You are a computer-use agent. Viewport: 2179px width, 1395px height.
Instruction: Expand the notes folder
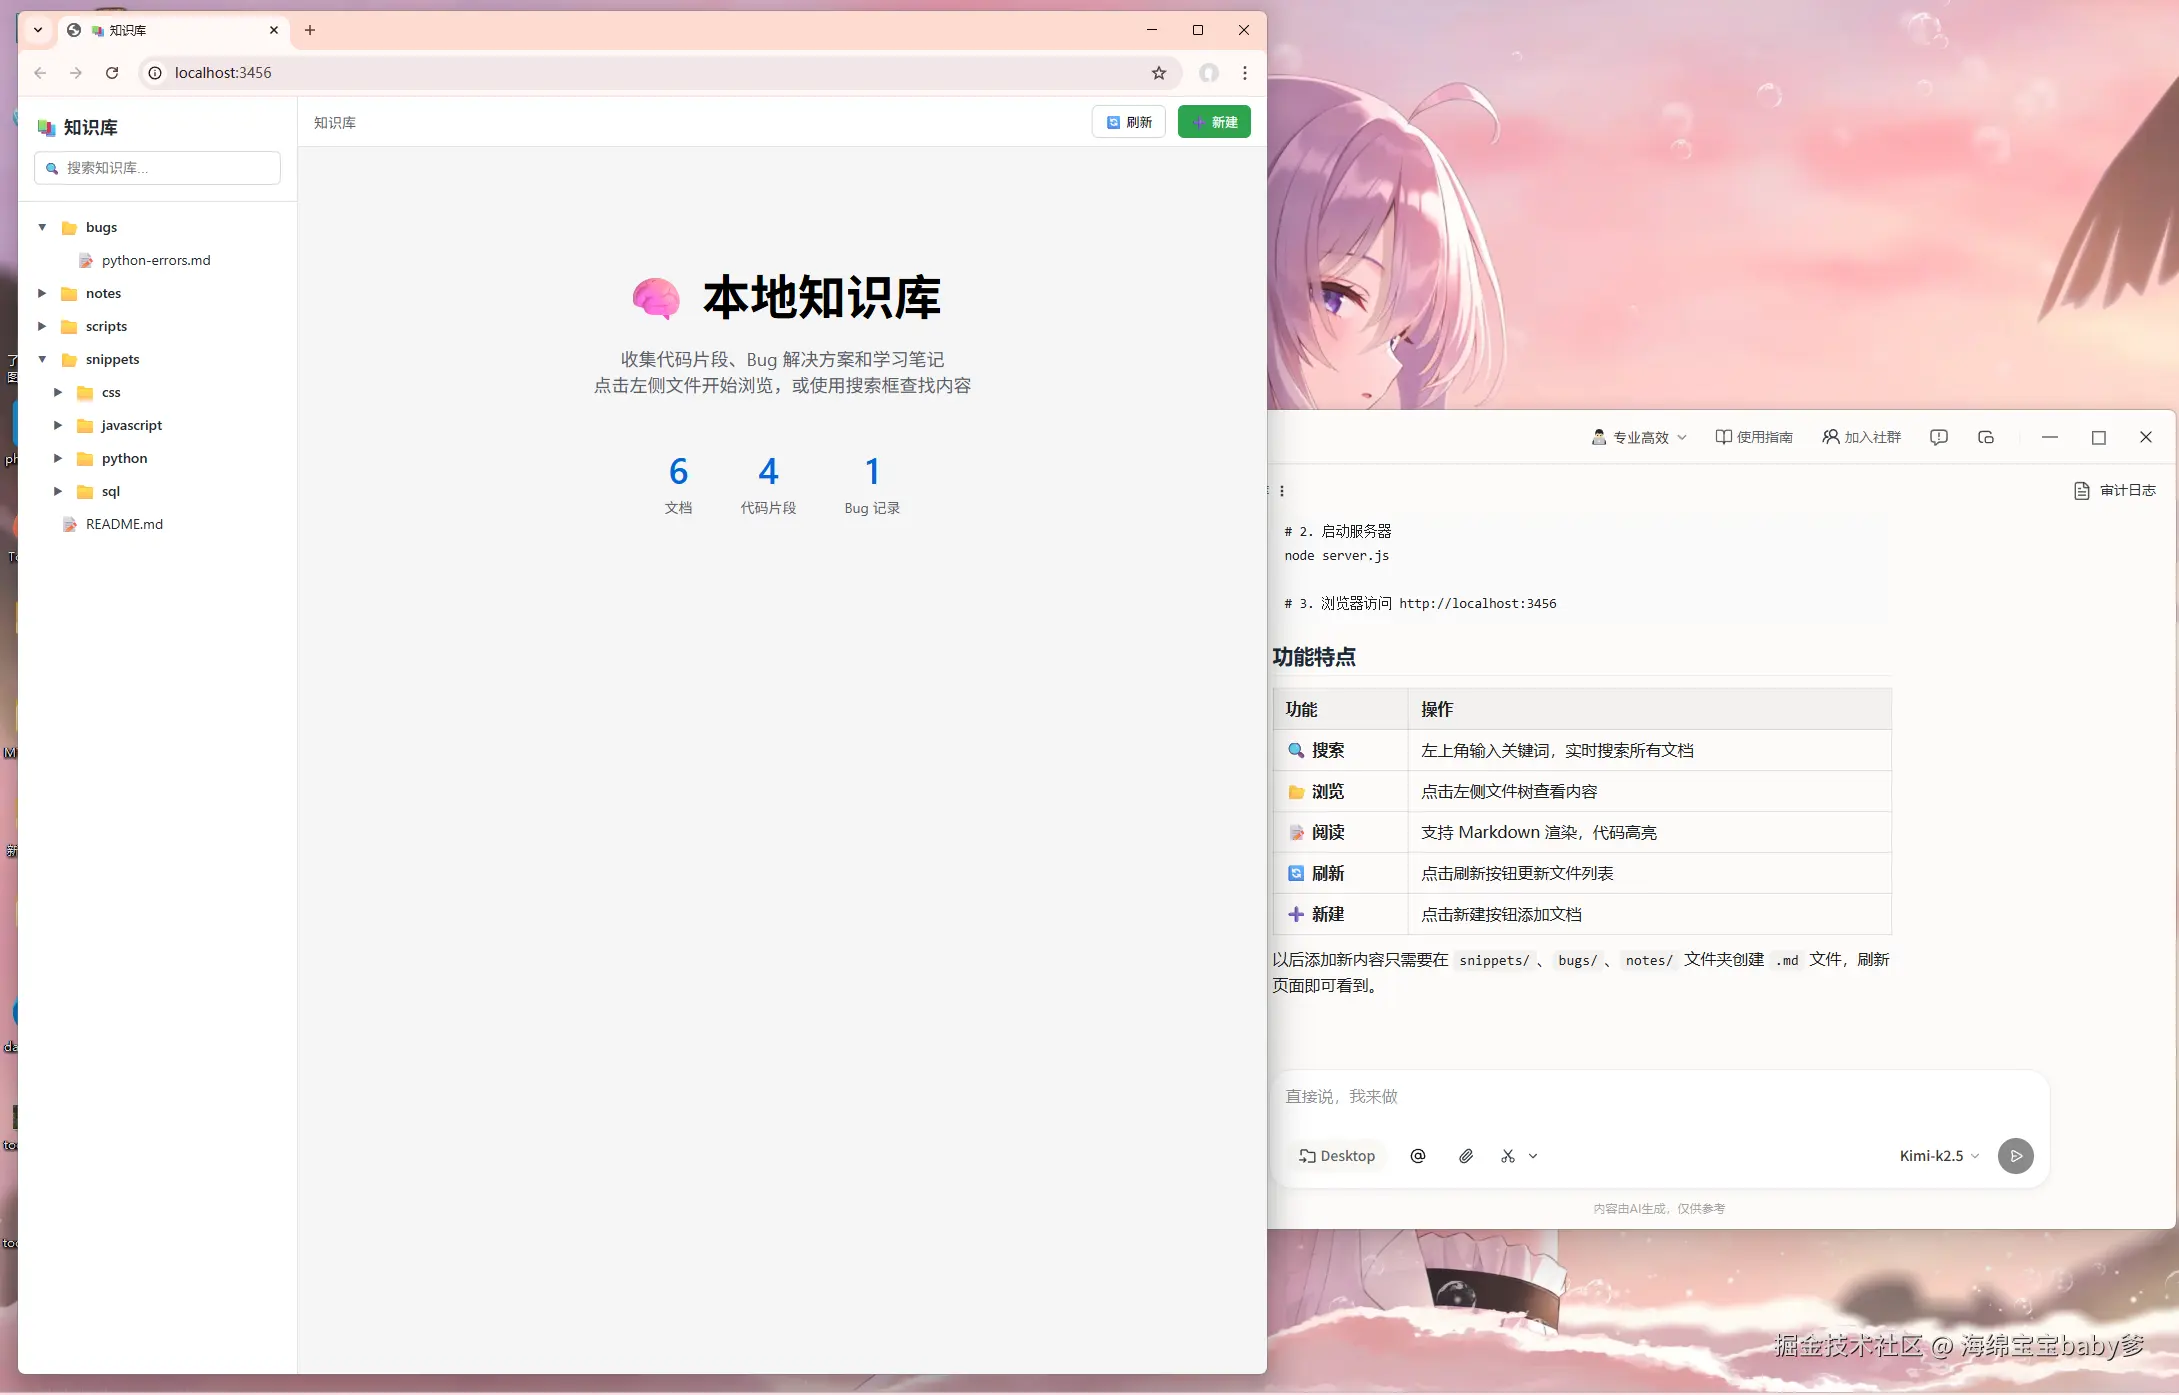click(x=42, y=293)
